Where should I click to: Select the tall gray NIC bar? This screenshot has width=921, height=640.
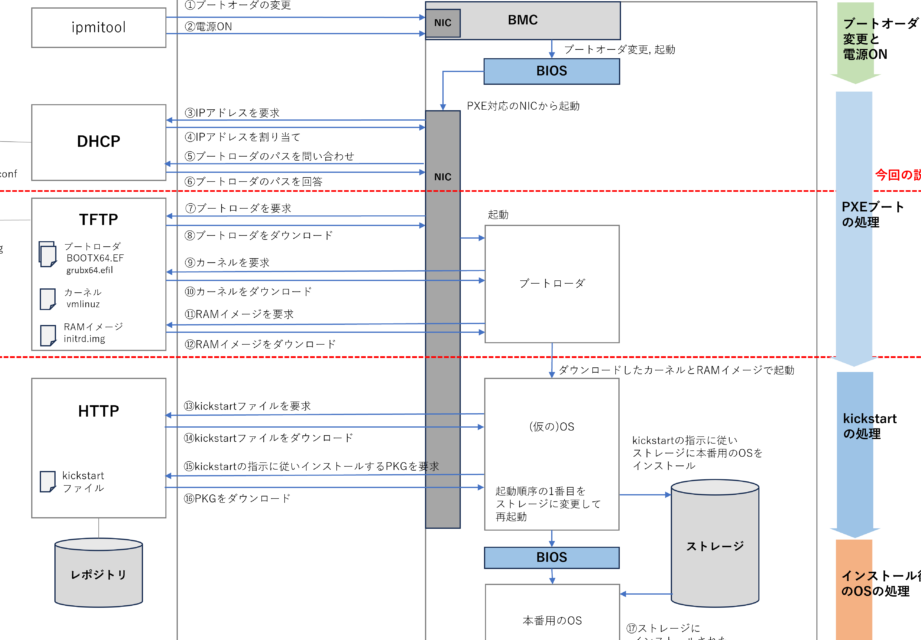pyautogui.click(x=443, y=320)
